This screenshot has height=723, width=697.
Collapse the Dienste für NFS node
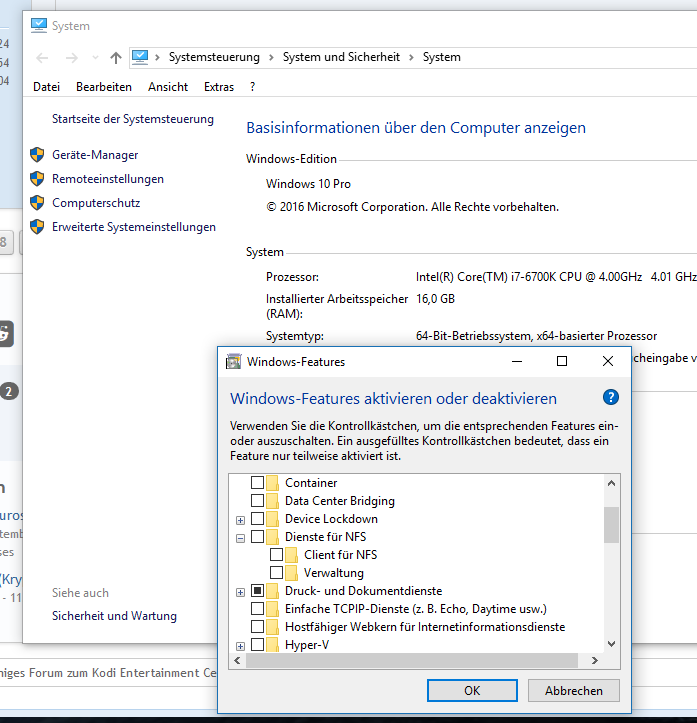click(x=240, y=538)
